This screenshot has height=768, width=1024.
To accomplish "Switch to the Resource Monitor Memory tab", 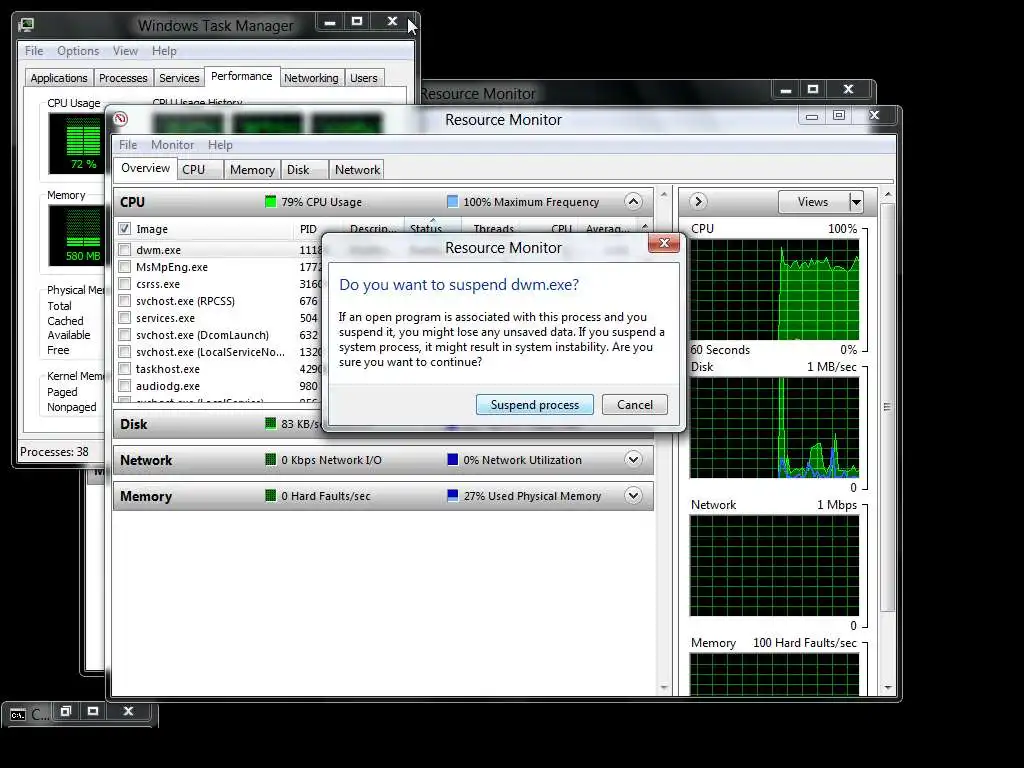I will click(x=252, y=170).
